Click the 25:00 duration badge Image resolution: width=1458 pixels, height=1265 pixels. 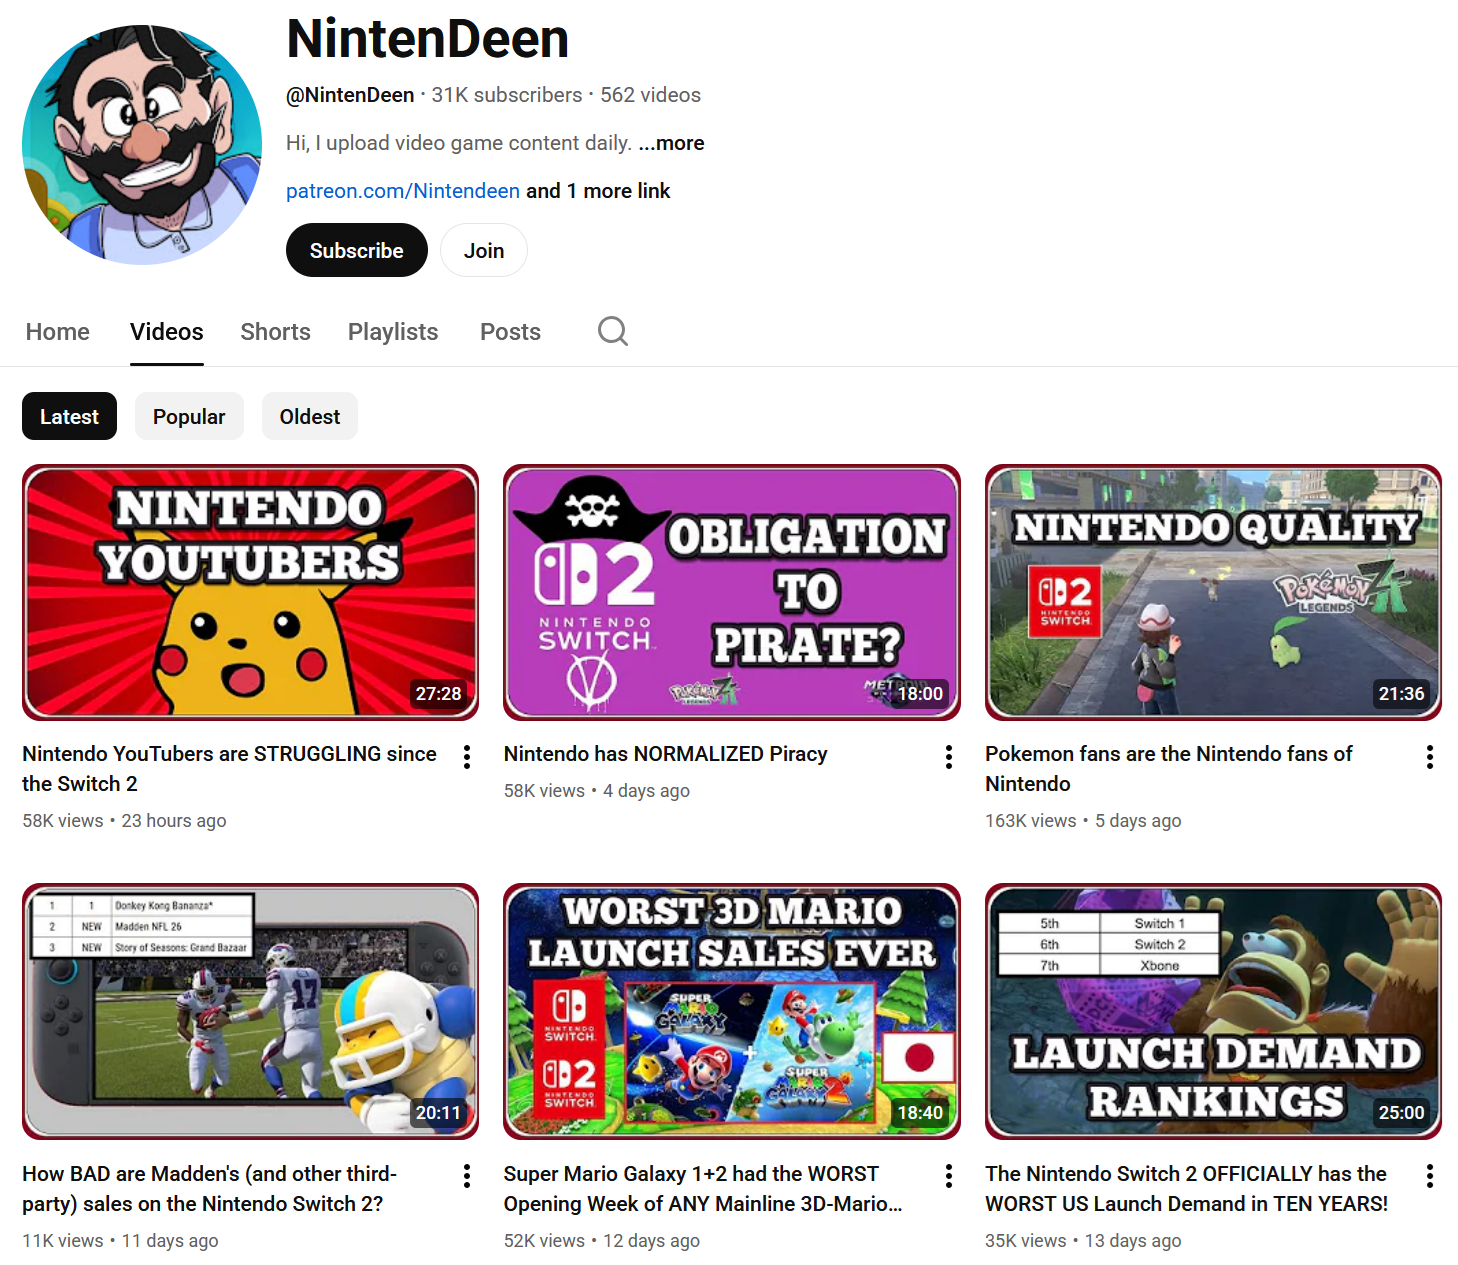pos(1401,1112)
